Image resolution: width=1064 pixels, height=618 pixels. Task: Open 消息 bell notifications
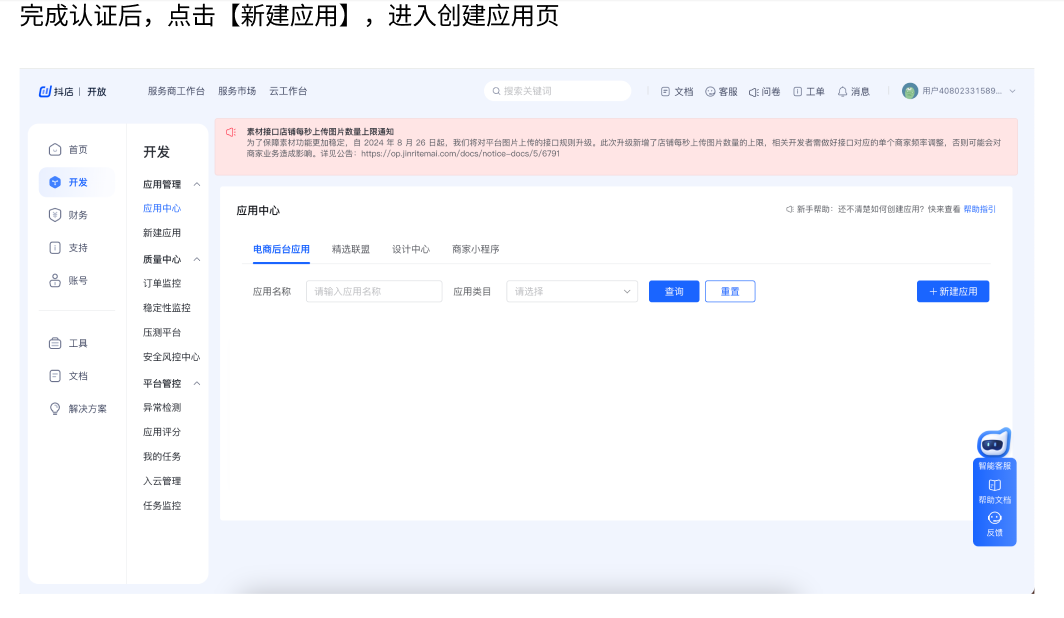tap(853, 92)
